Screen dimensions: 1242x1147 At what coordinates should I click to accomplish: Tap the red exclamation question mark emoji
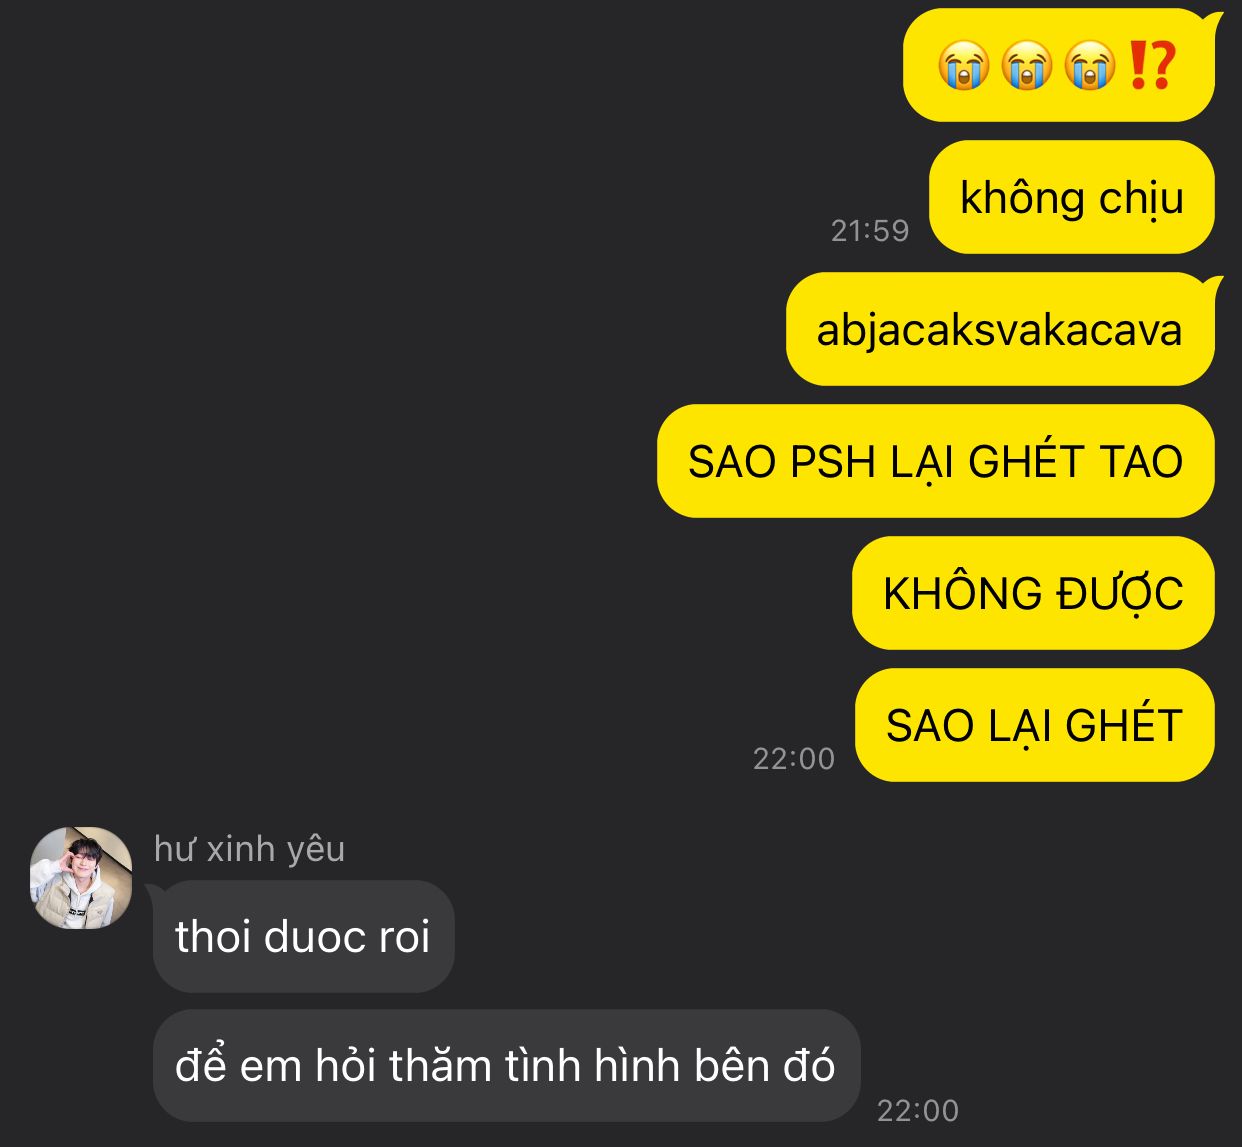click(x=1150, y=66)
